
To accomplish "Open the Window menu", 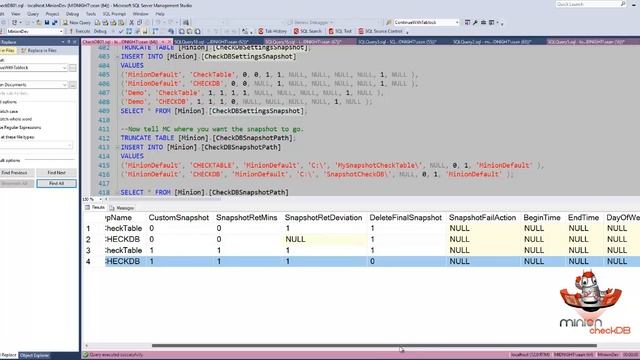I will (140, 13).
